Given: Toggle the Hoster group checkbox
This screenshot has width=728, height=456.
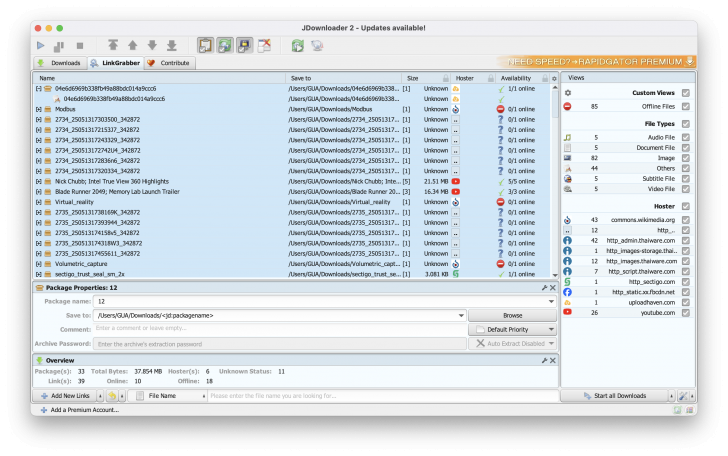Looking at the screenshot, I should point(686,206).
